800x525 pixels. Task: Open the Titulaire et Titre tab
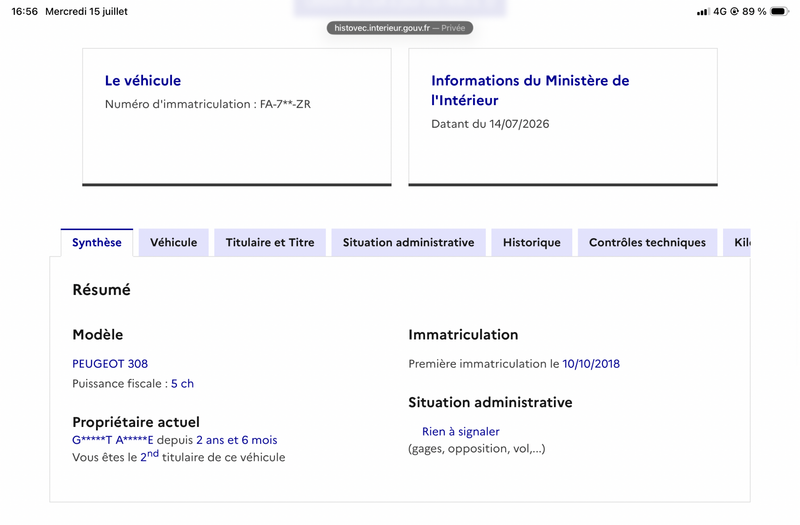270,242
